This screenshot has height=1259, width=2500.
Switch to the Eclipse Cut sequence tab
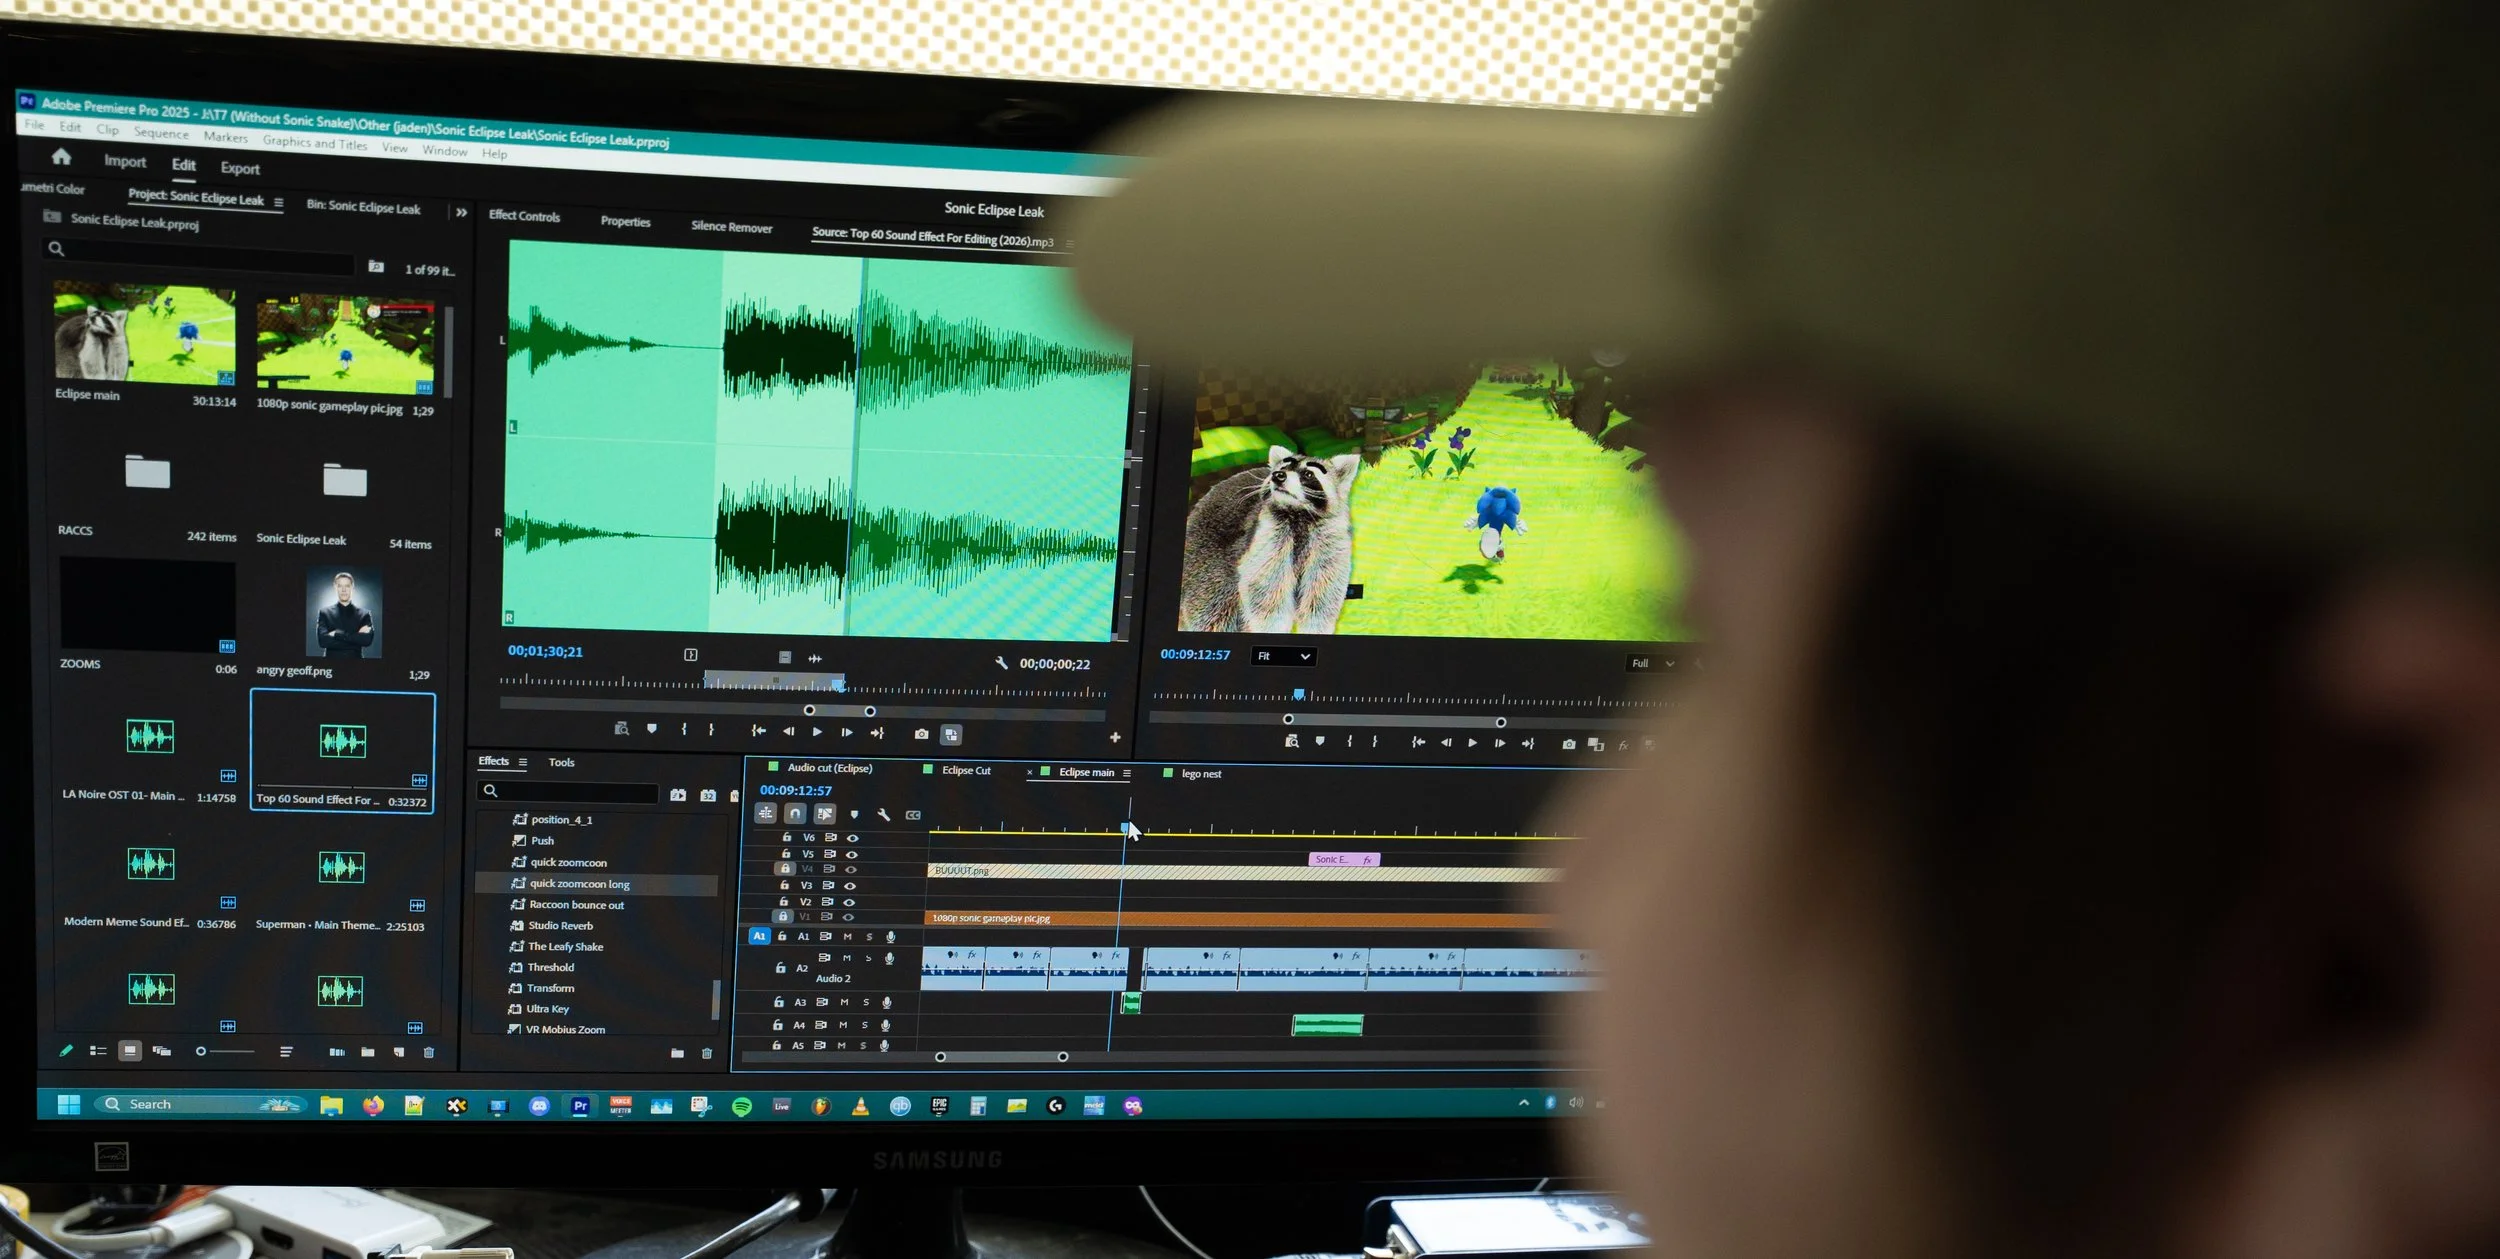[965, 770]
